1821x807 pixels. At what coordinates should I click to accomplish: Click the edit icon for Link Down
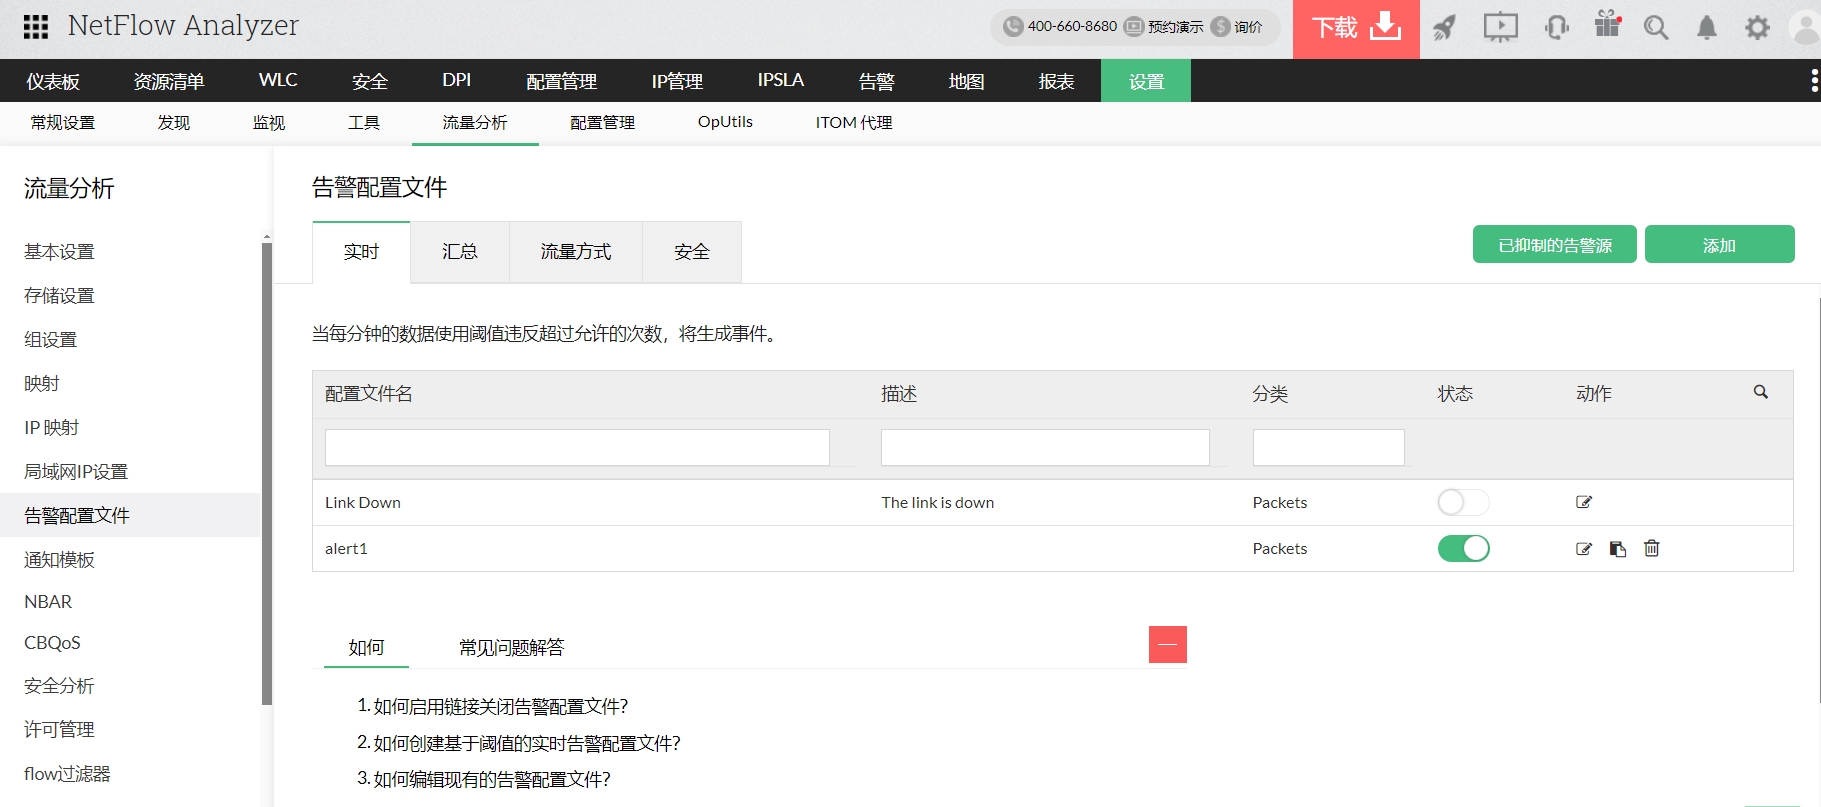click(x=1584, y=502)
